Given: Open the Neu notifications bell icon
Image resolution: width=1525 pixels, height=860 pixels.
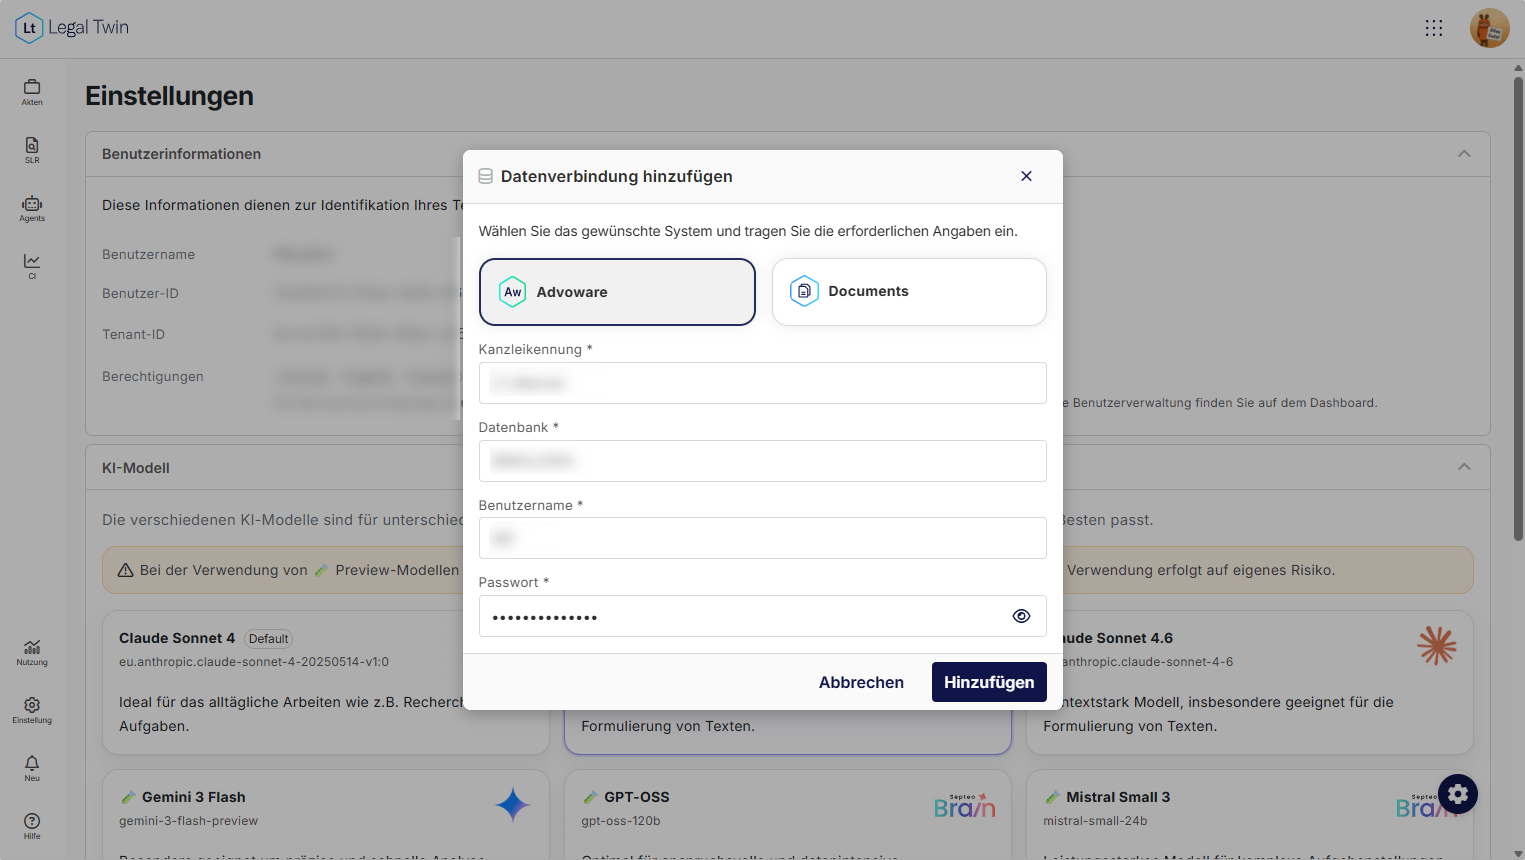Looking at the screenshot, I should [32, 768].
